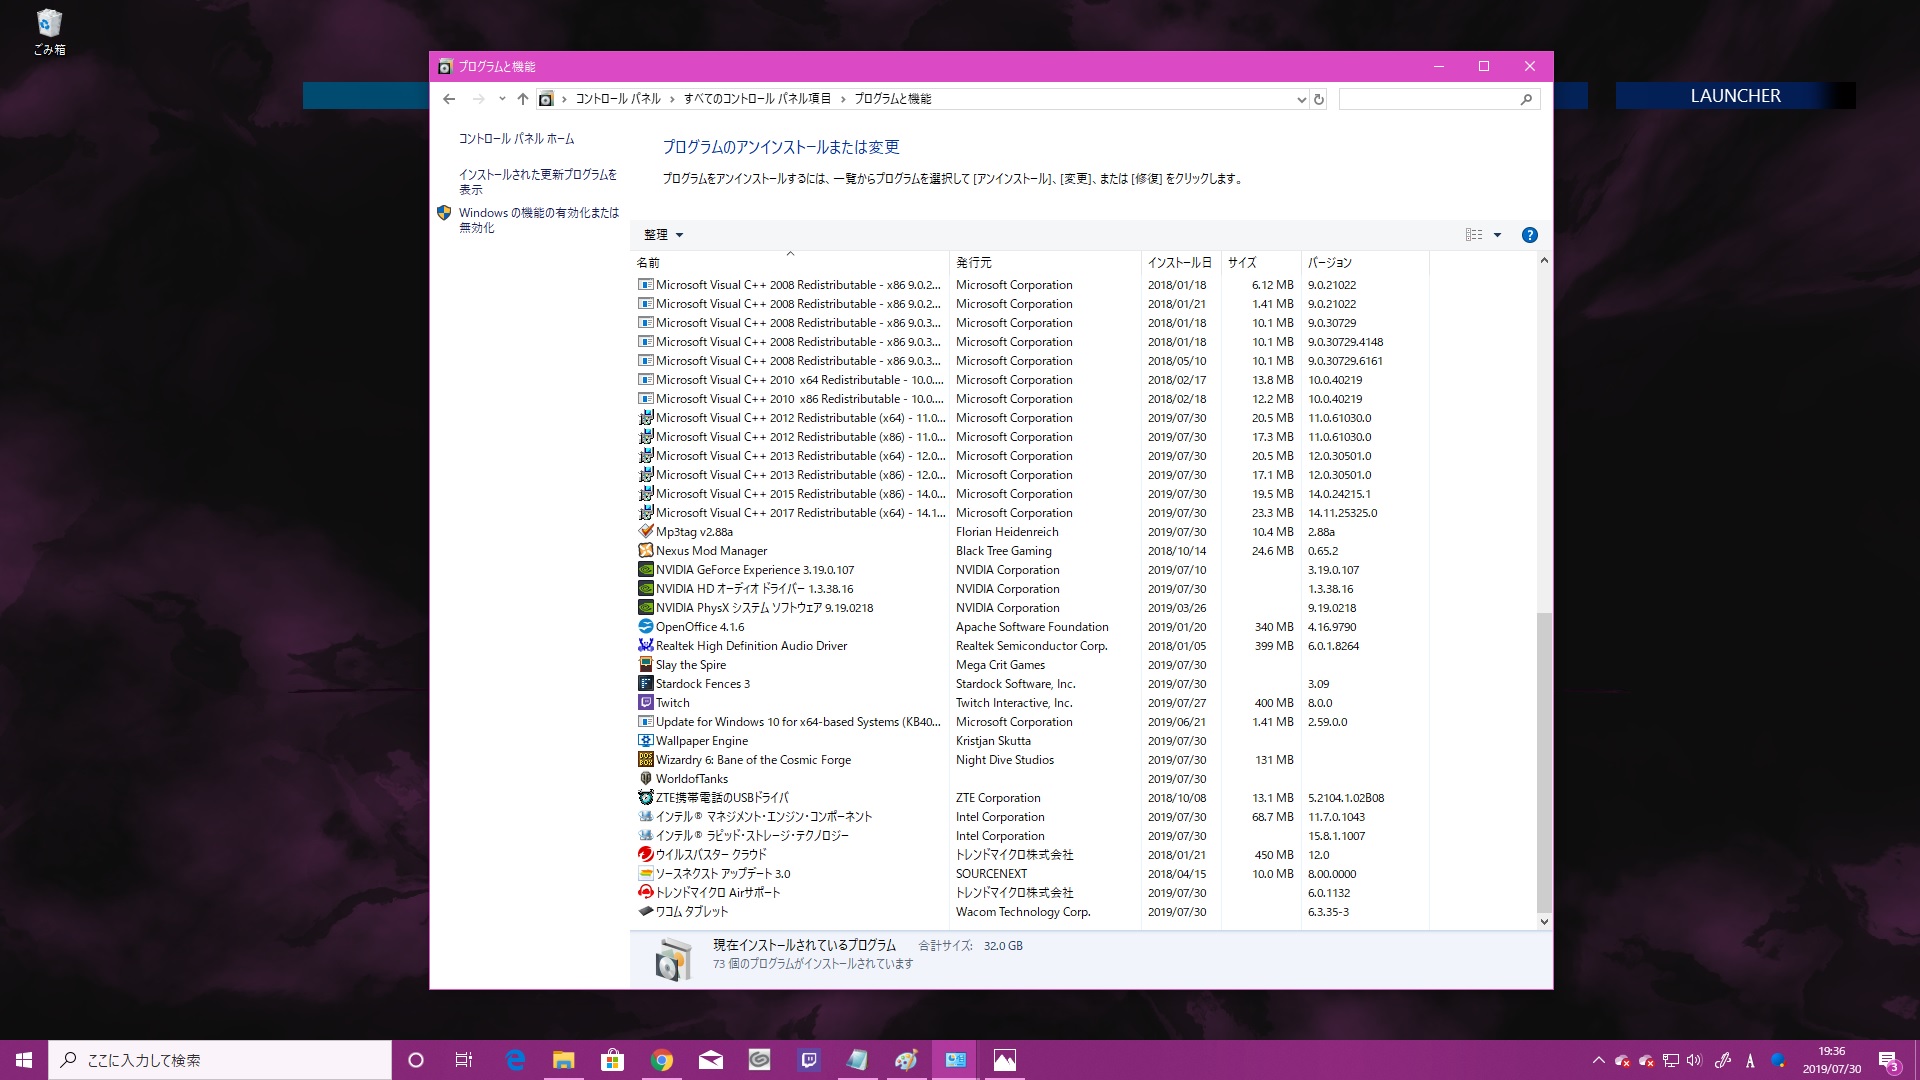The height and width of the screenshot is (1080, 1920).
Task: Select NVIDIA GeForce Experience entry
Action: (754, 570)
